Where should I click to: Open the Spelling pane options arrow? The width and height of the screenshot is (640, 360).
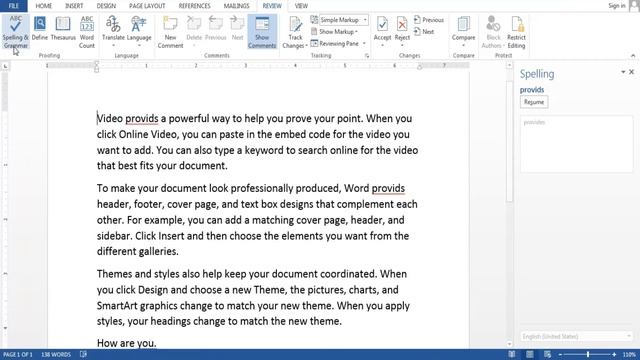(x=623, y=72)
